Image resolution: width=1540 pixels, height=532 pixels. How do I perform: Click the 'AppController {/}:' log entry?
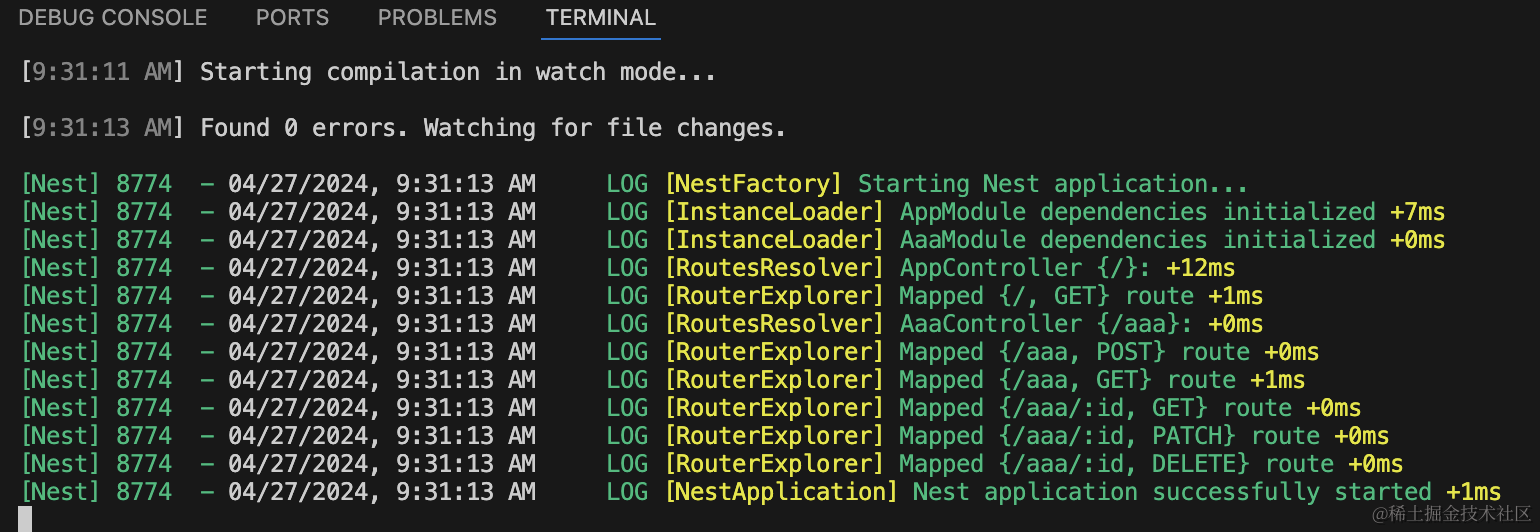(1039, 268)
